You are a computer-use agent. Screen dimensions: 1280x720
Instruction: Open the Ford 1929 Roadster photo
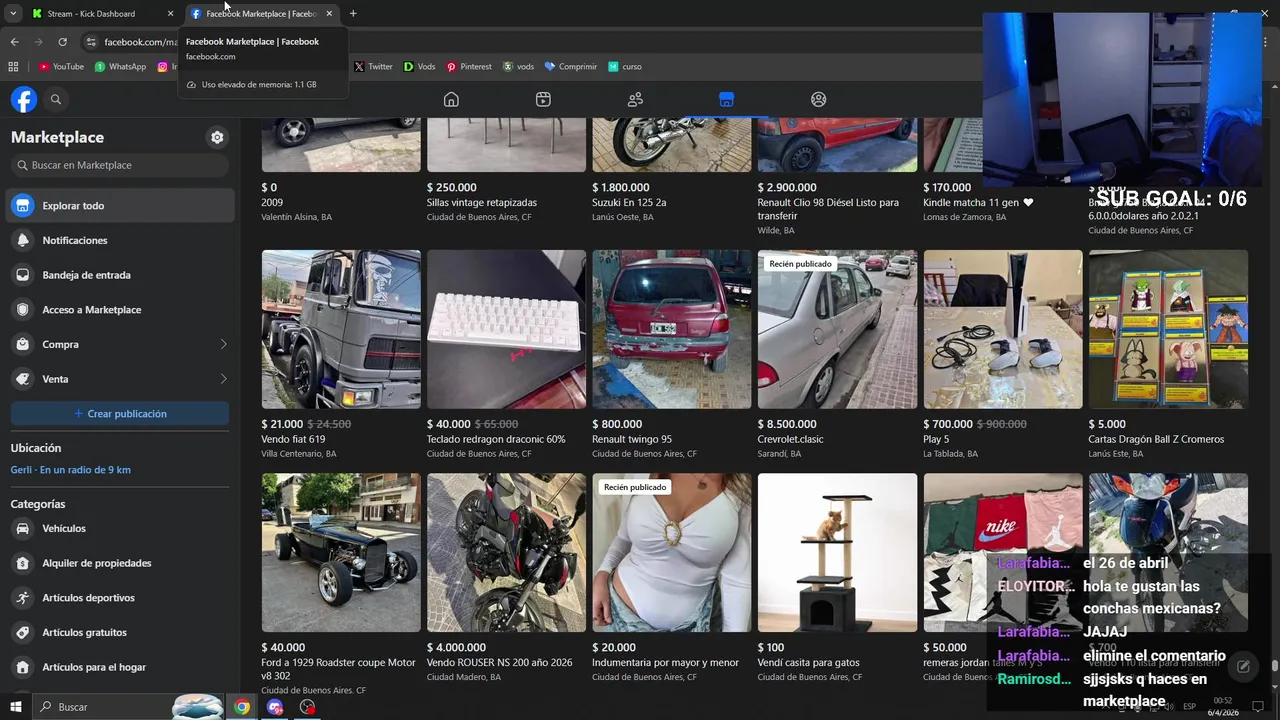(x=341, y=553)
